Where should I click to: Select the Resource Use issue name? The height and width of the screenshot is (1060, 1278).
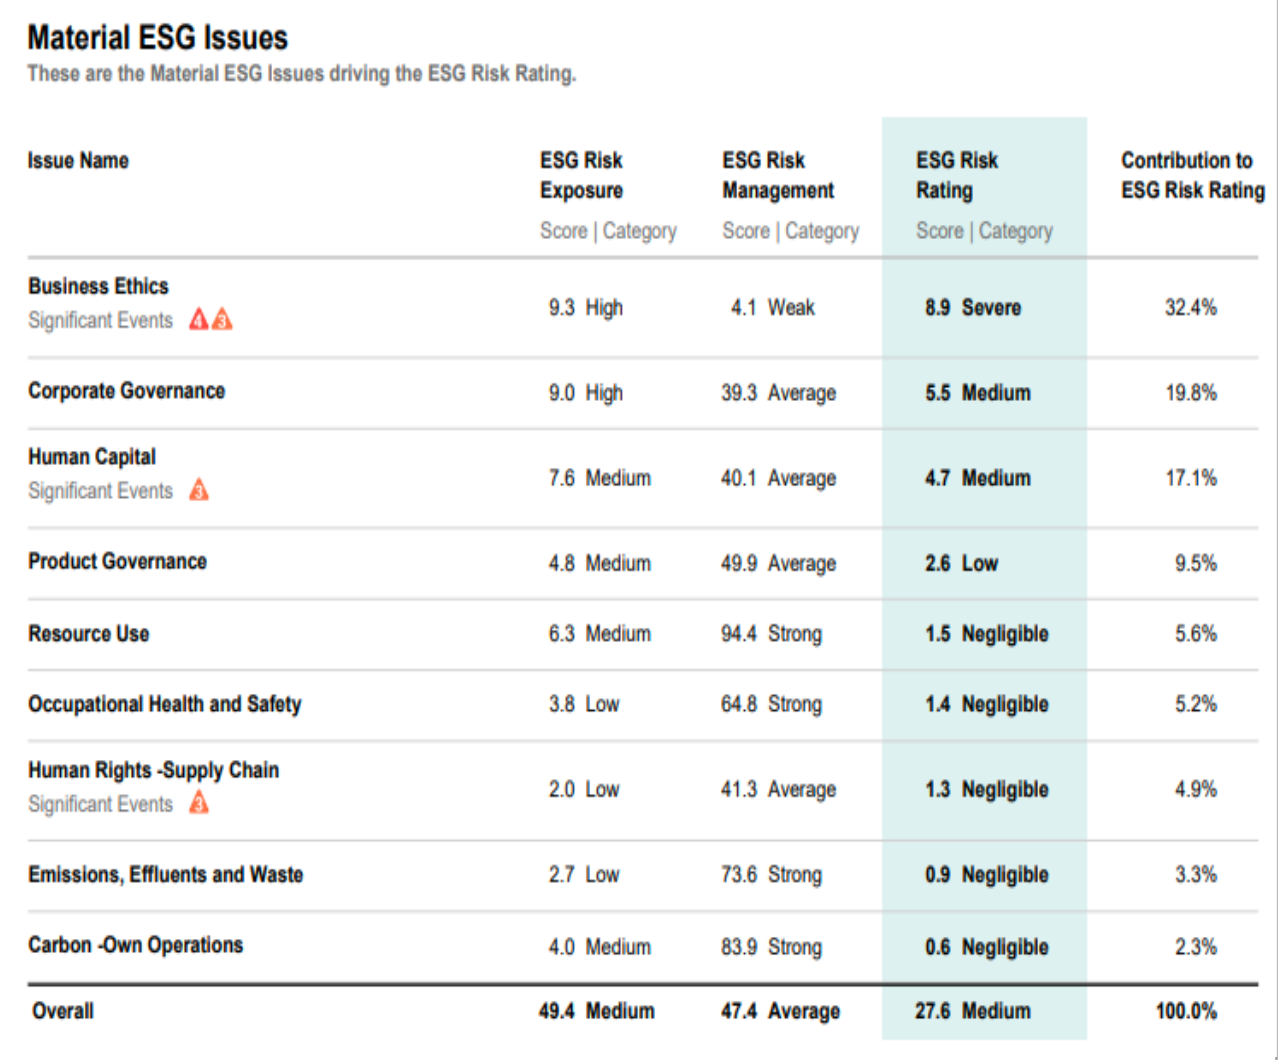[88, 633]
